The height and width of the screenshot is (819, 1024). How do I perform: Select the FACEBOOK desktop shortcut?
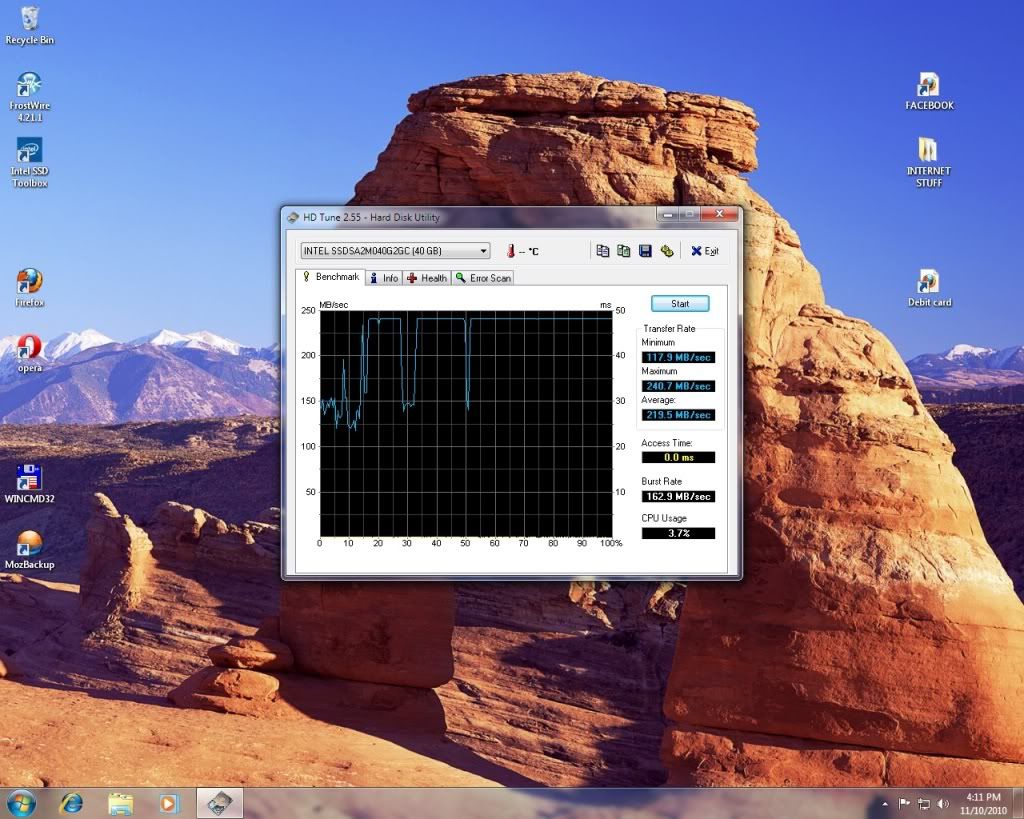tap(929, 91)
